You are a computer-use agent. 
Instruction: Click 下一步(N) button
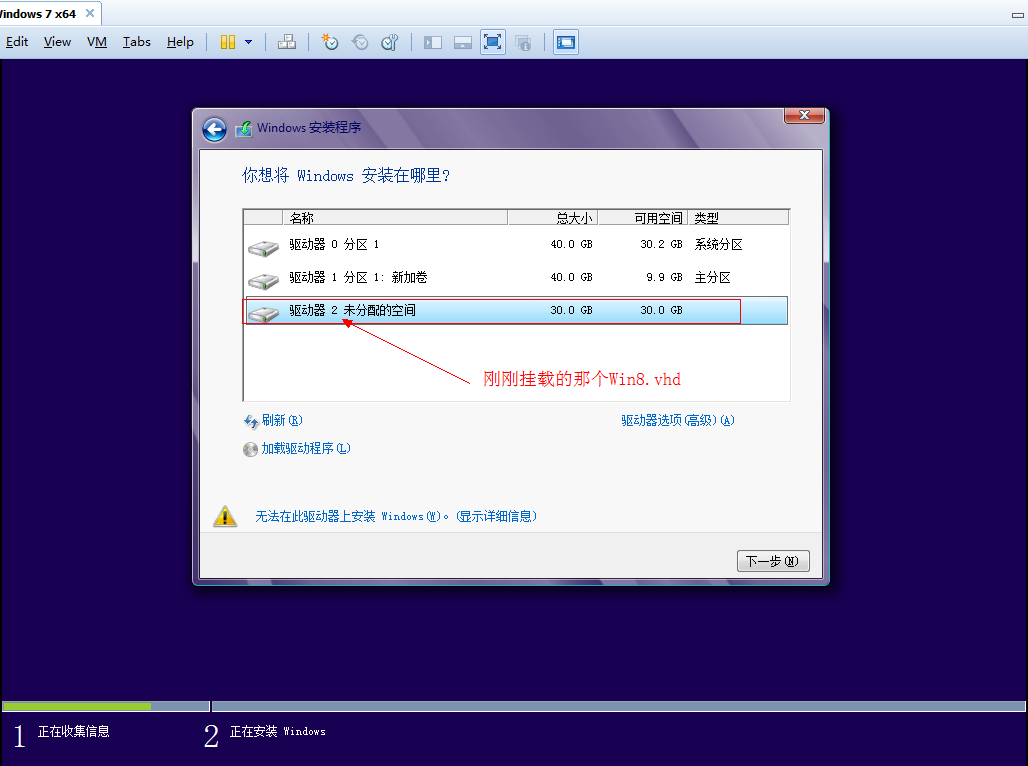pos(773,561)
